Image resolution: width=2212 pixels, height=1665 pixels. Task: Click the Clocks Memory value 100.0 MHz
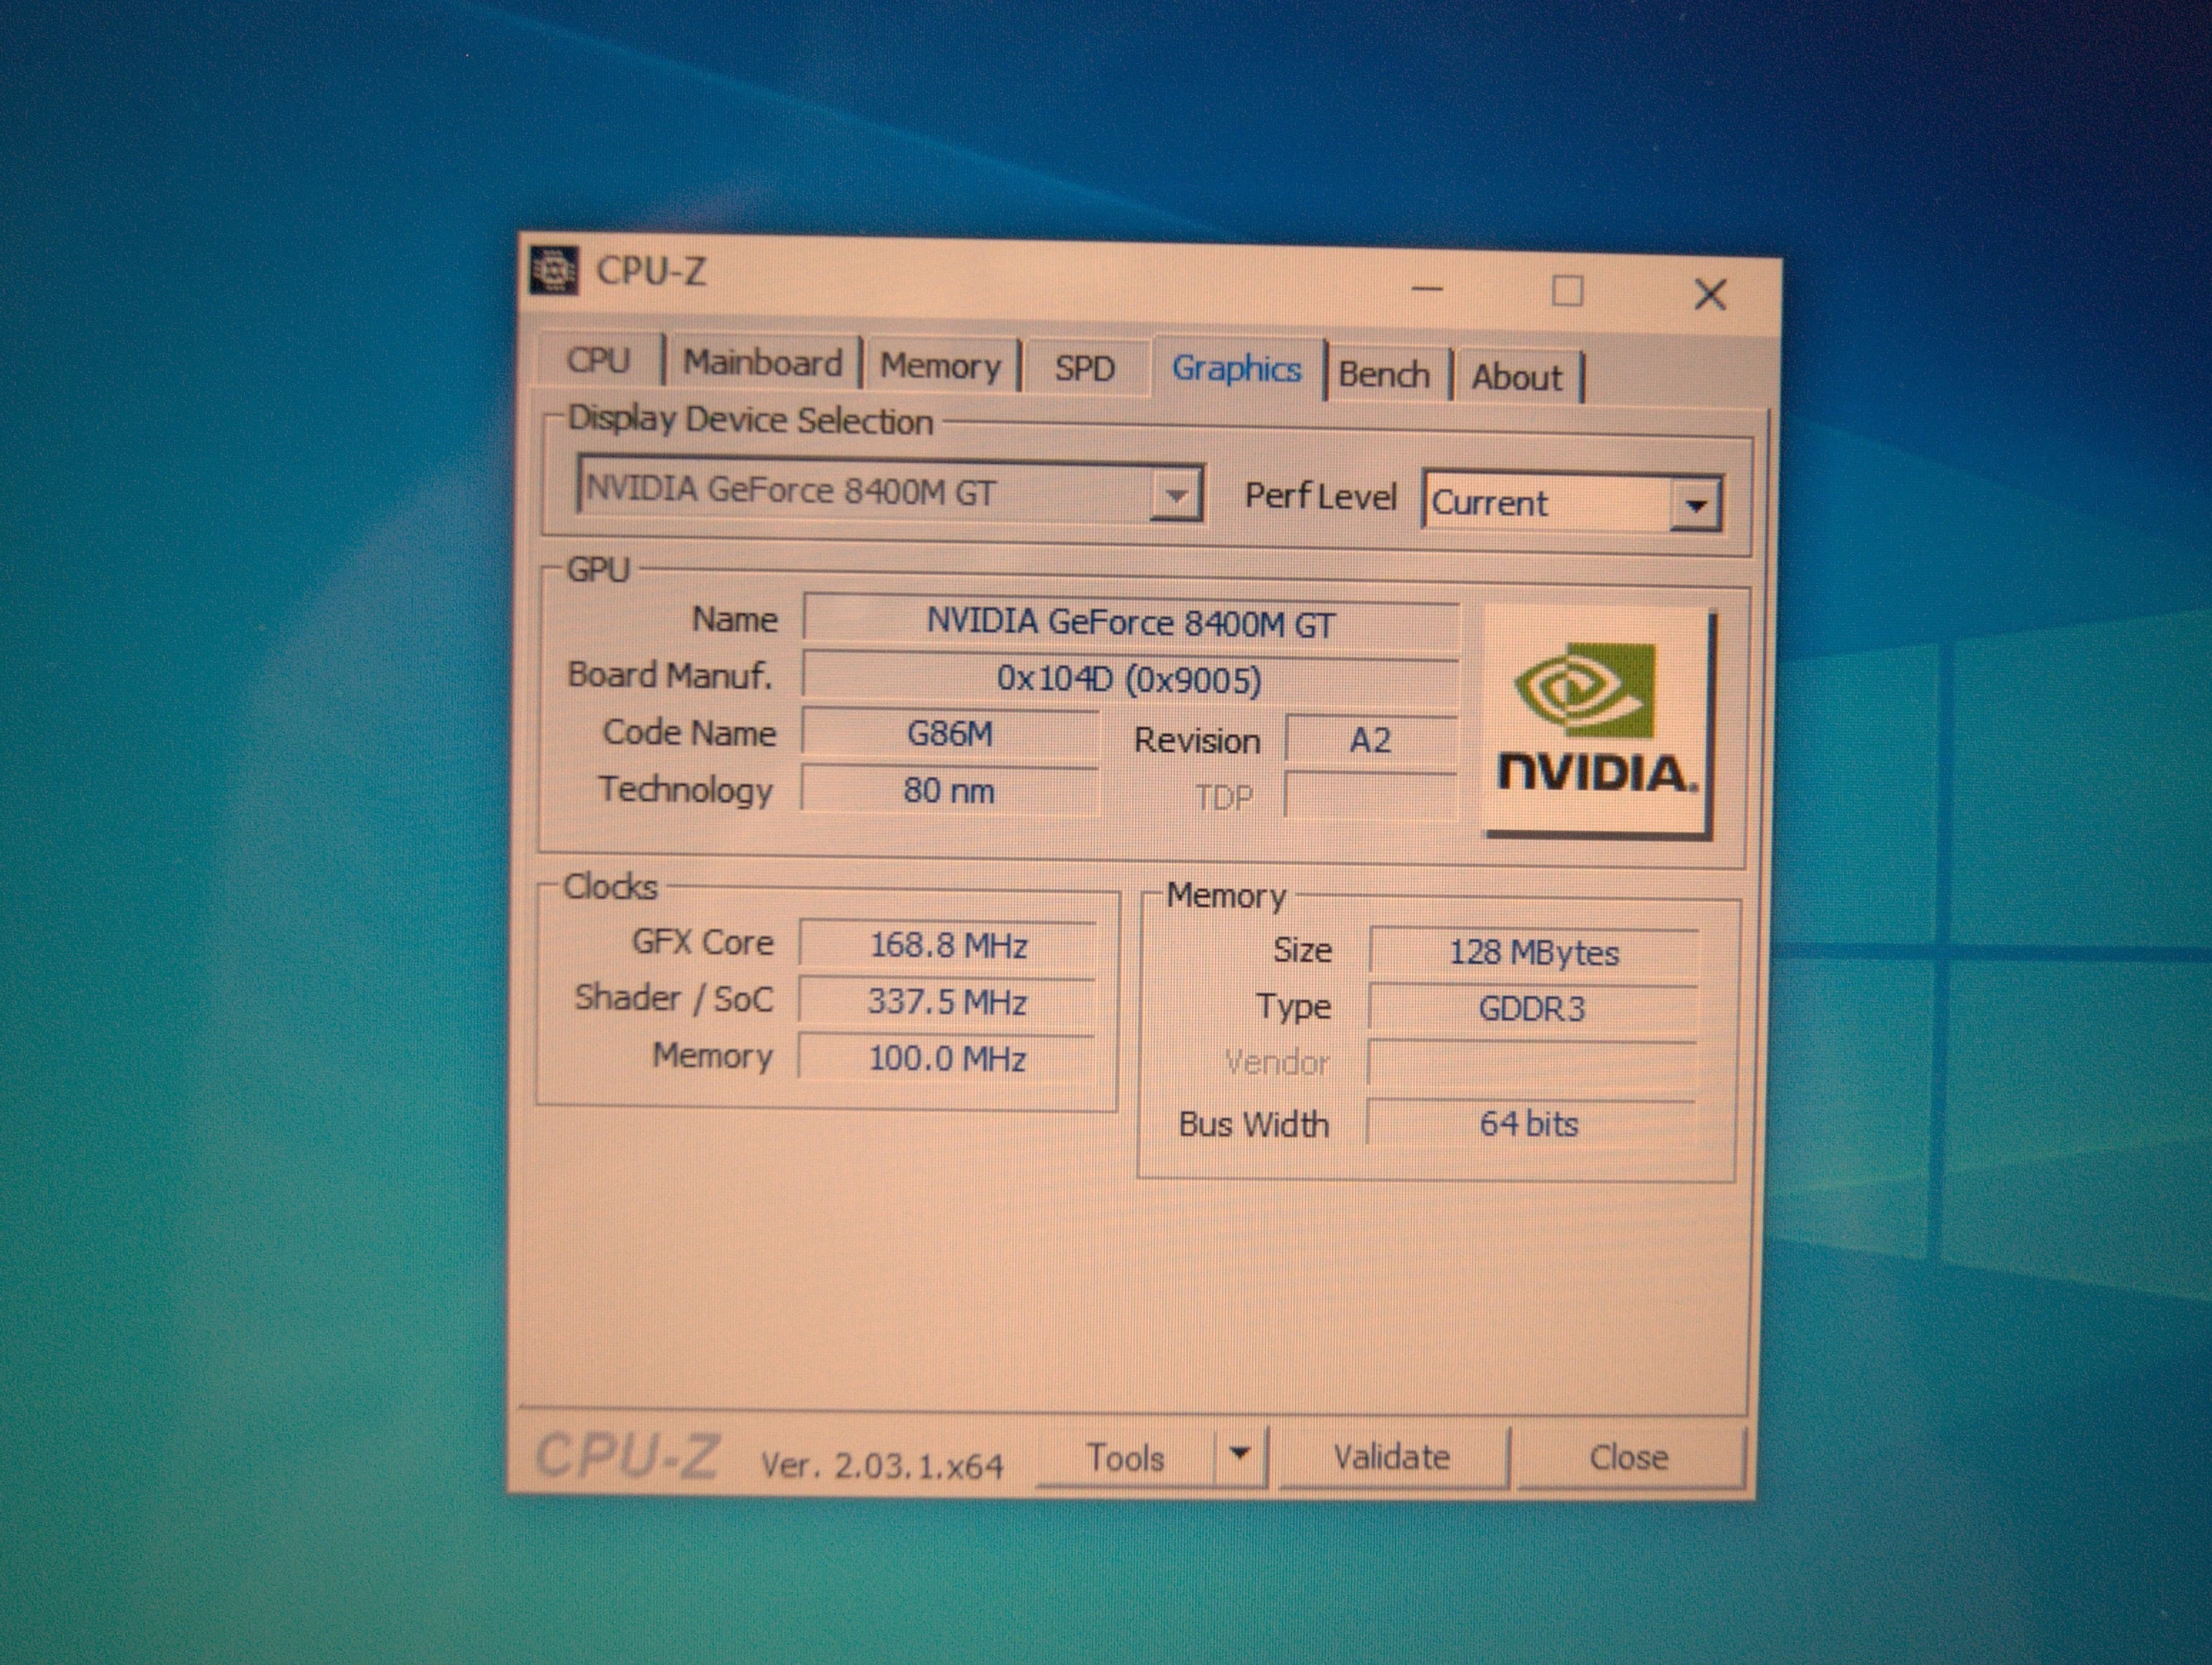[946, 1058]
